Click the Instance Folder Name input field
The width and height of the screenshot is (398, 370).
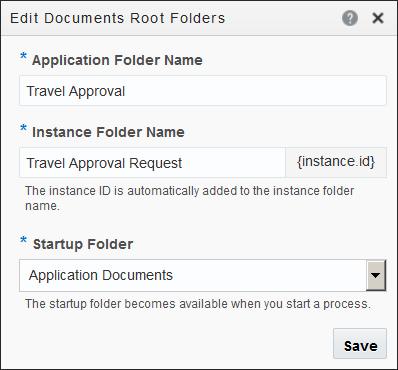(x=152, y=163)
